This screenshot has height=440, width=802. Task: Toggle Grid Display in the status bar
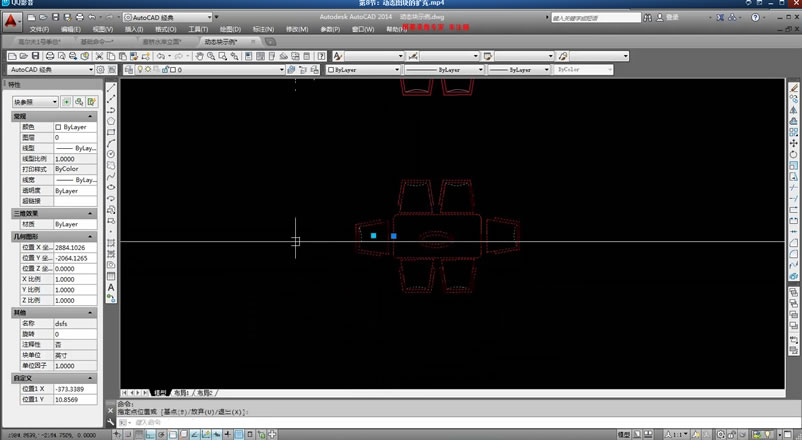coord(139,435)
